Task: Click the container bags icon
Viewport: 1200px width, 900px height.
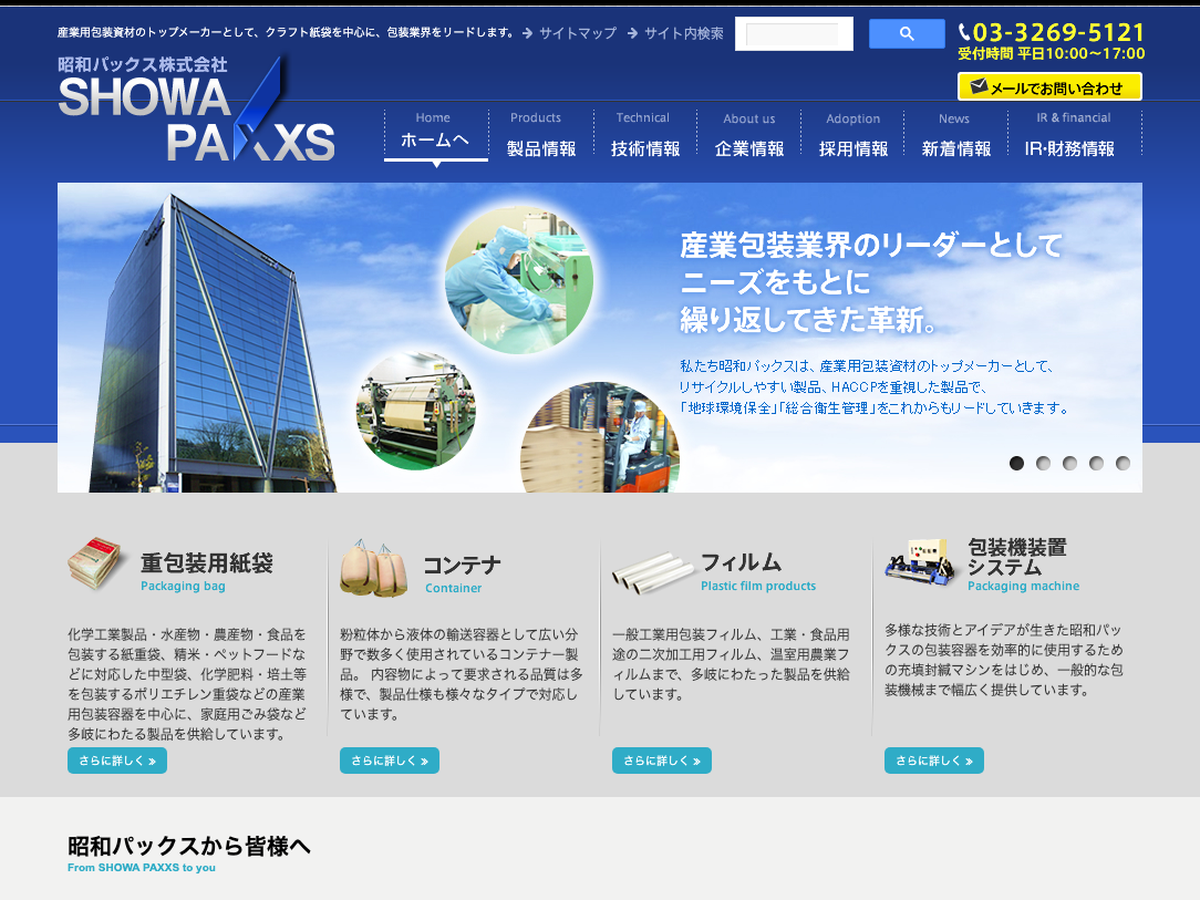Action: point(373,568)
